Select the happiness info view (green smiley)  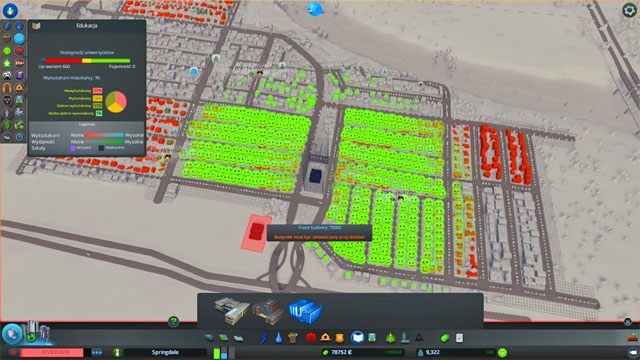(7, 51)
